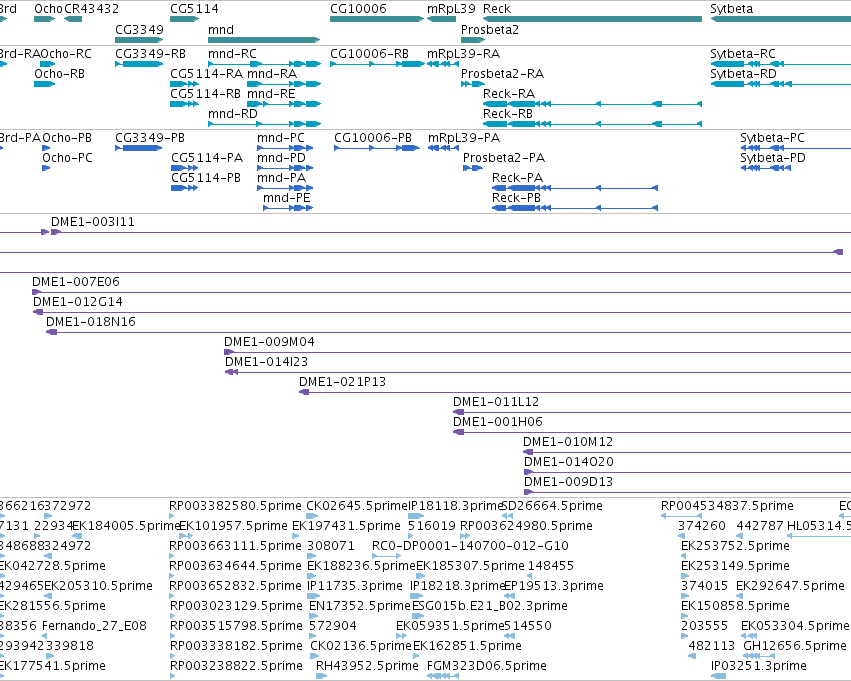Select BAC clone DME1-021P13 label
The height and width of the screenshot is (681, 851).
click(342, 382)
